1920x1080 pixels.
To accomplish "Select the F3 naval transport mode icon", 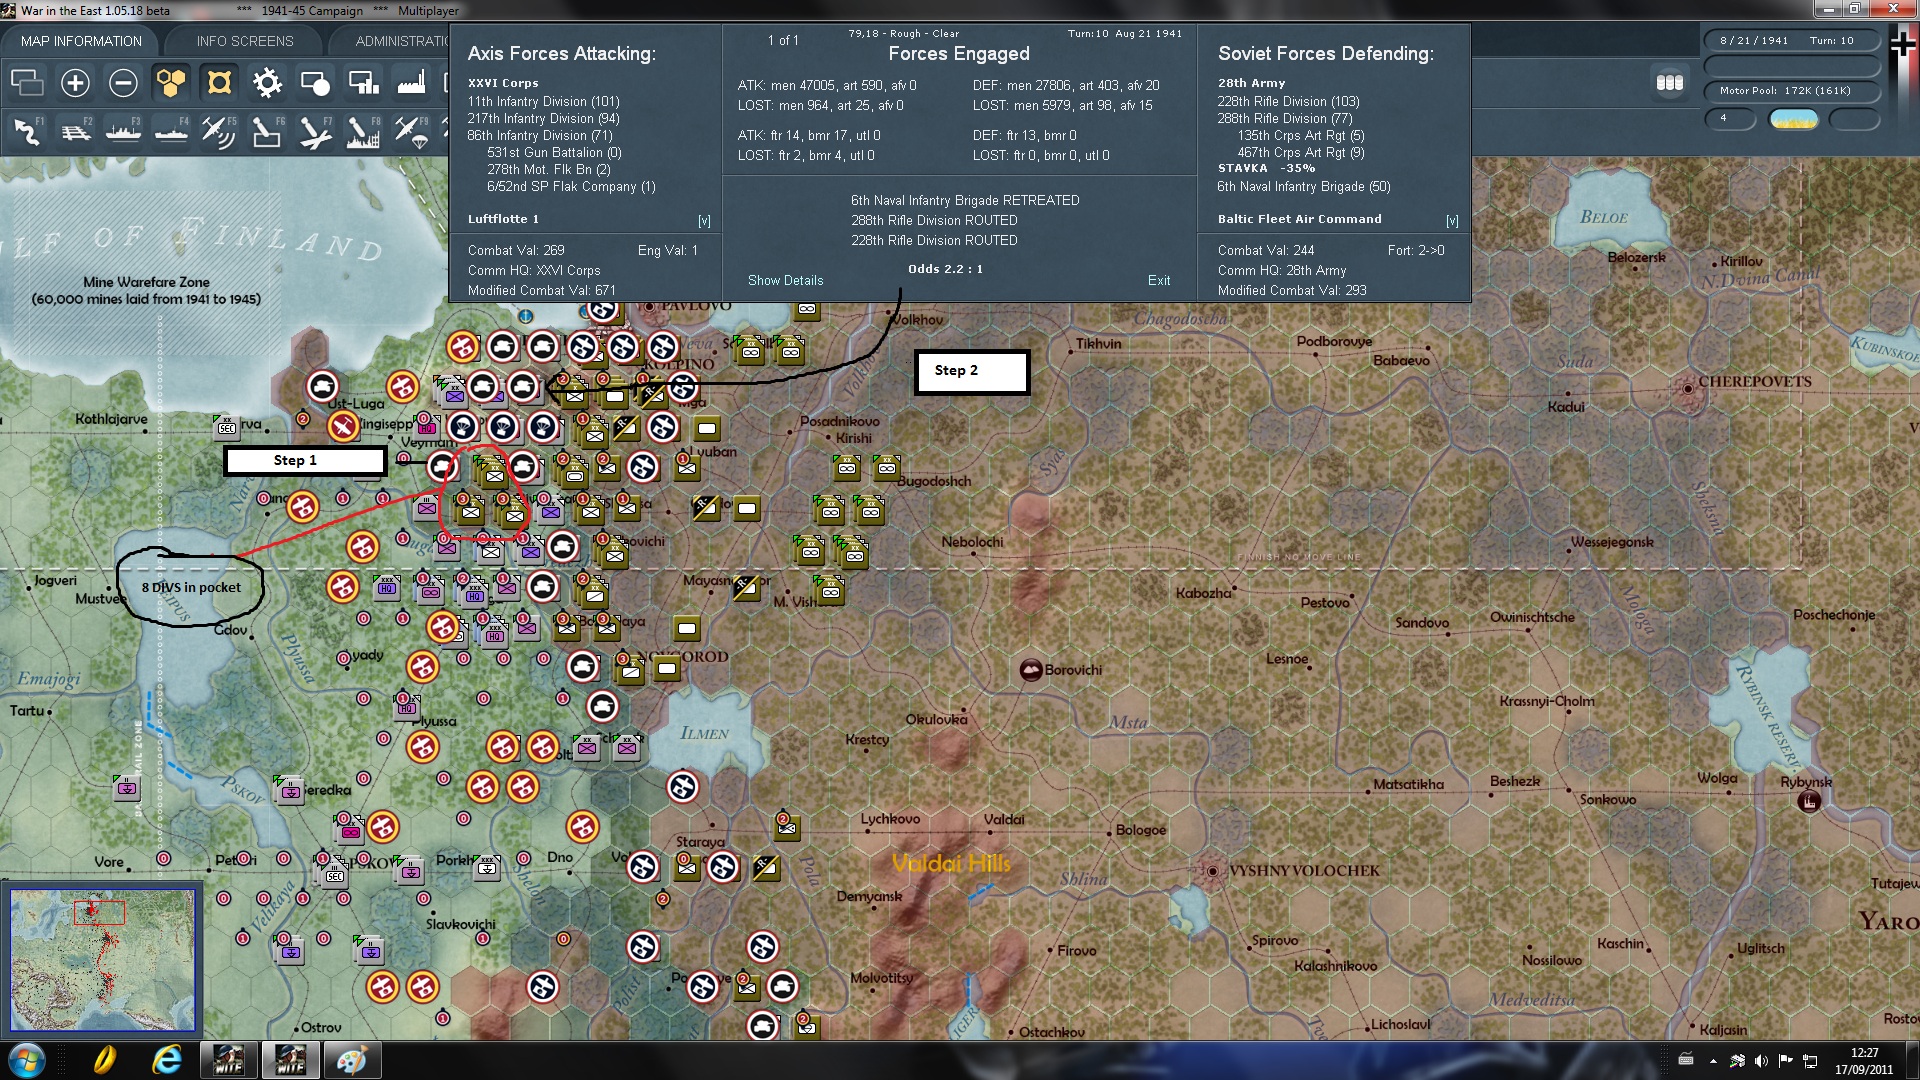I will click(x=123, y=131).
